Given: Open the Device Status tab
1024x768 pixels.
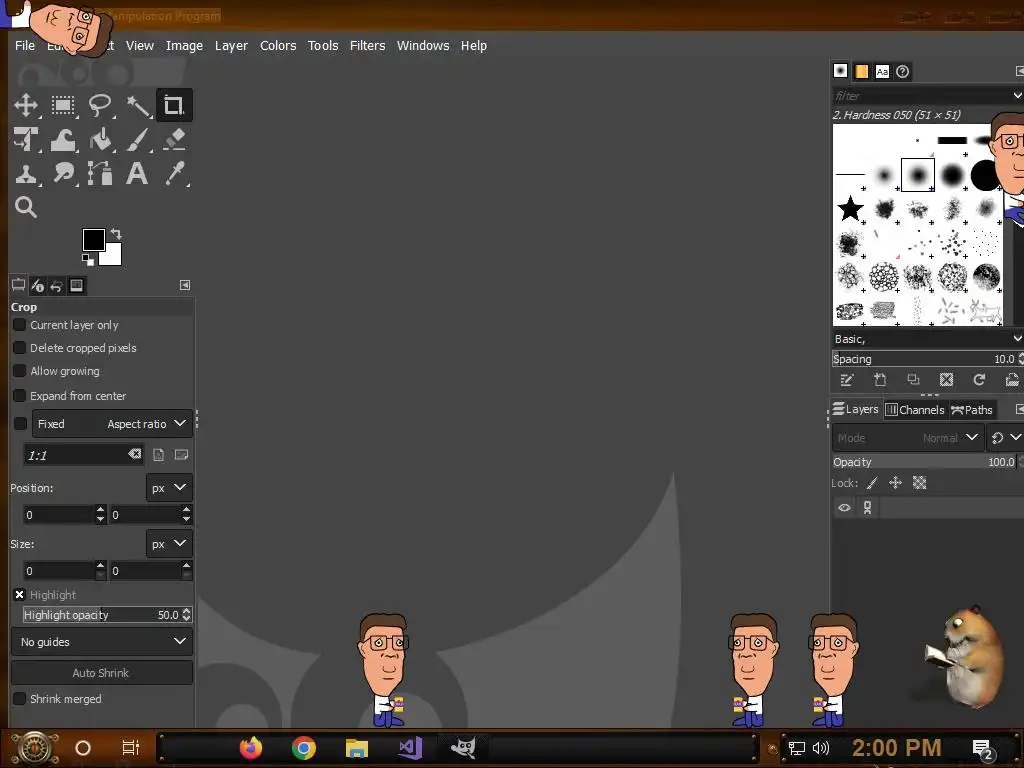Looking at the screenshot, I should 37,285.
